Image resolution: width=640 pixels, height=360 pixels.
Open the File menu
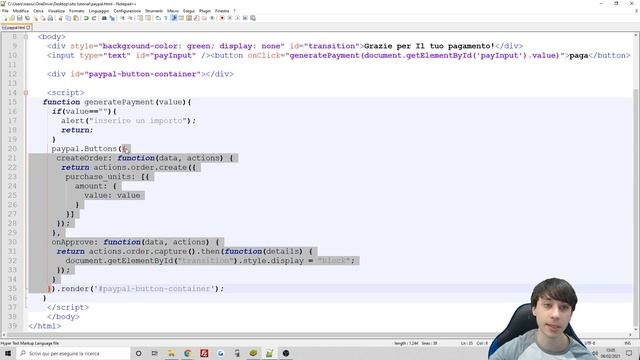pos(5,11)
